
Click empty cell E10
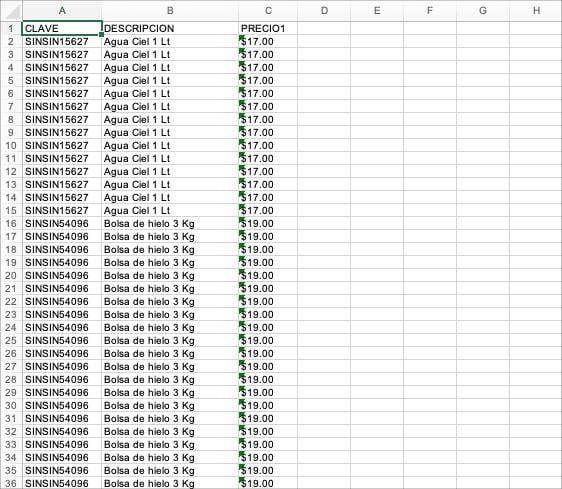tap(377, 146)
